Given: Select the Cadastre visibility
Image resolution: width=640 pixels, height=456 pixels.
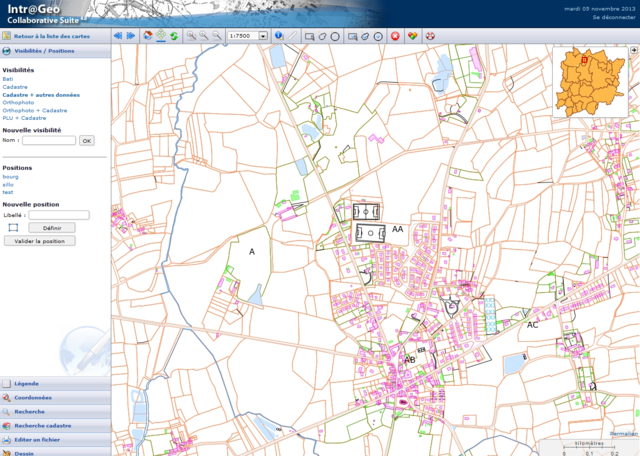Looking at the screenshot, I should coord(15,87).
